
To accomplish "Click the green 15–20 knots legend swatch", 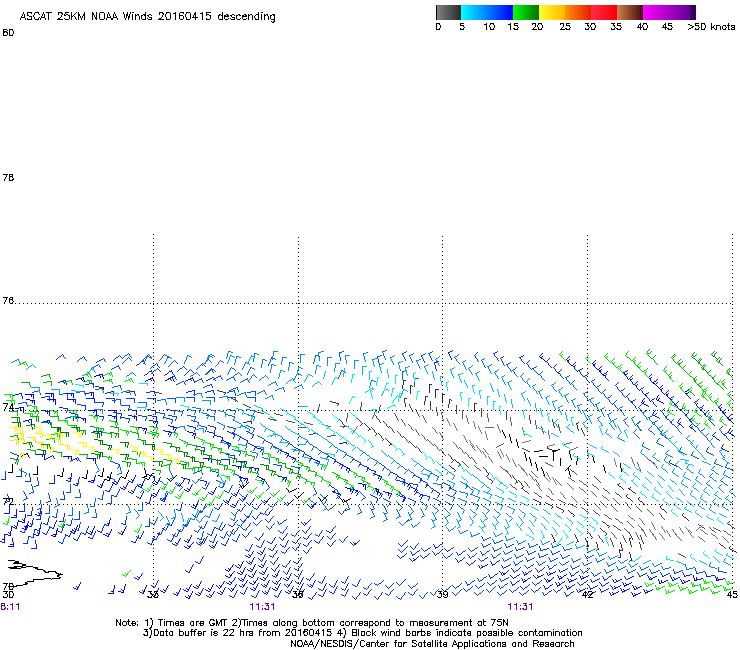I will 526,12.
